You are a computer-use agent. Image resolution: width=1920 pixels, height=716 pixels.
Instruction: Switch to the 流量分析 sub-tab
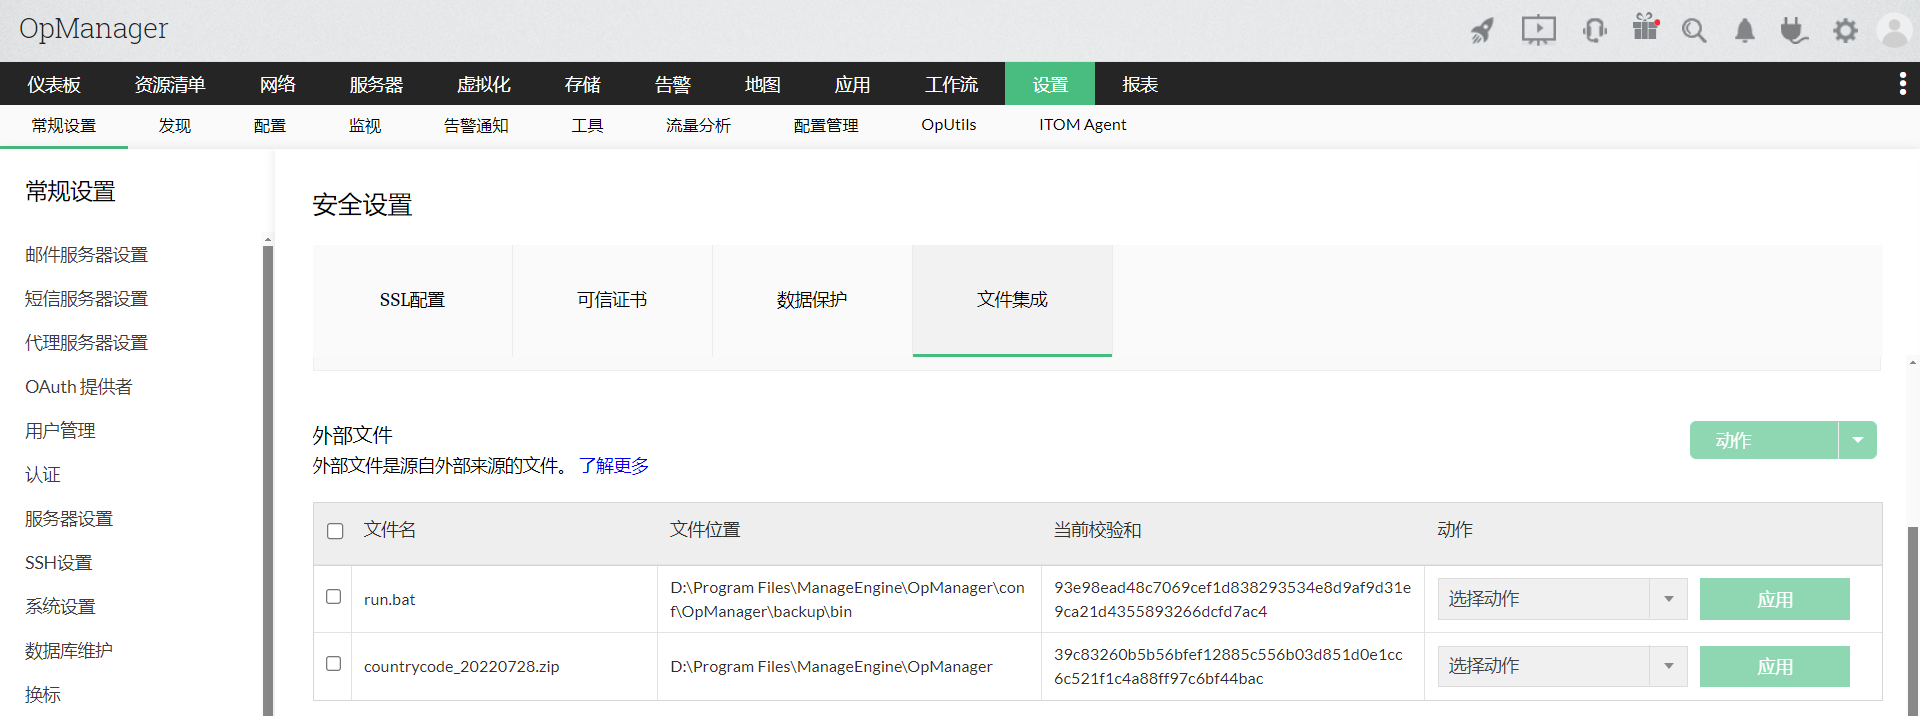(699, 126)
